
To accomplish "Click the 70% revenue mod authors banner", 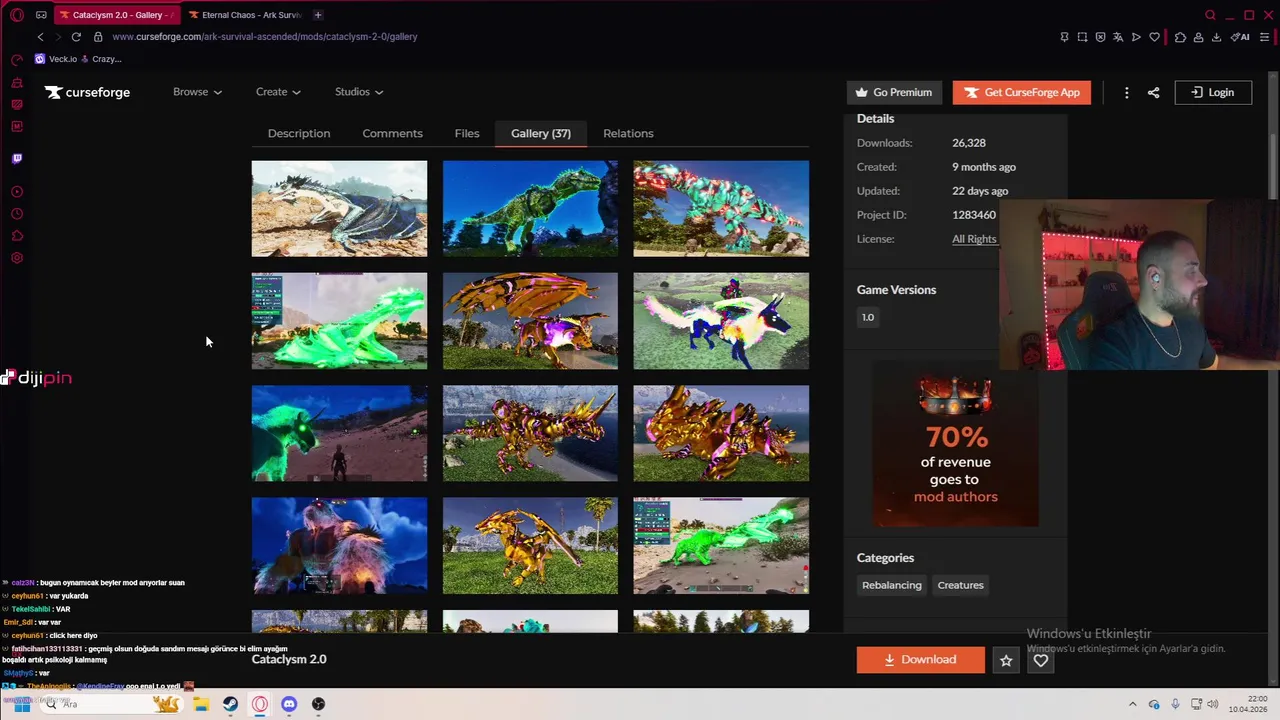I will click(x=955, y=444).
